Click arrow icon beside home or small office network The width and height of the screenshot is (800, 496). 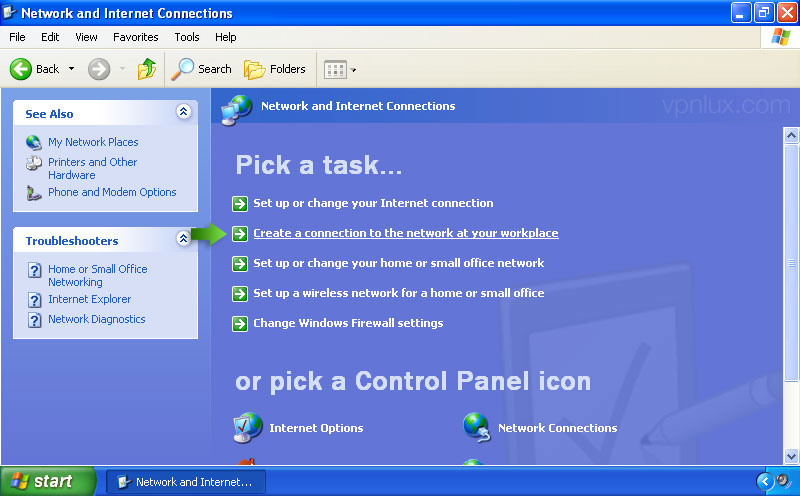click(240, 264)
